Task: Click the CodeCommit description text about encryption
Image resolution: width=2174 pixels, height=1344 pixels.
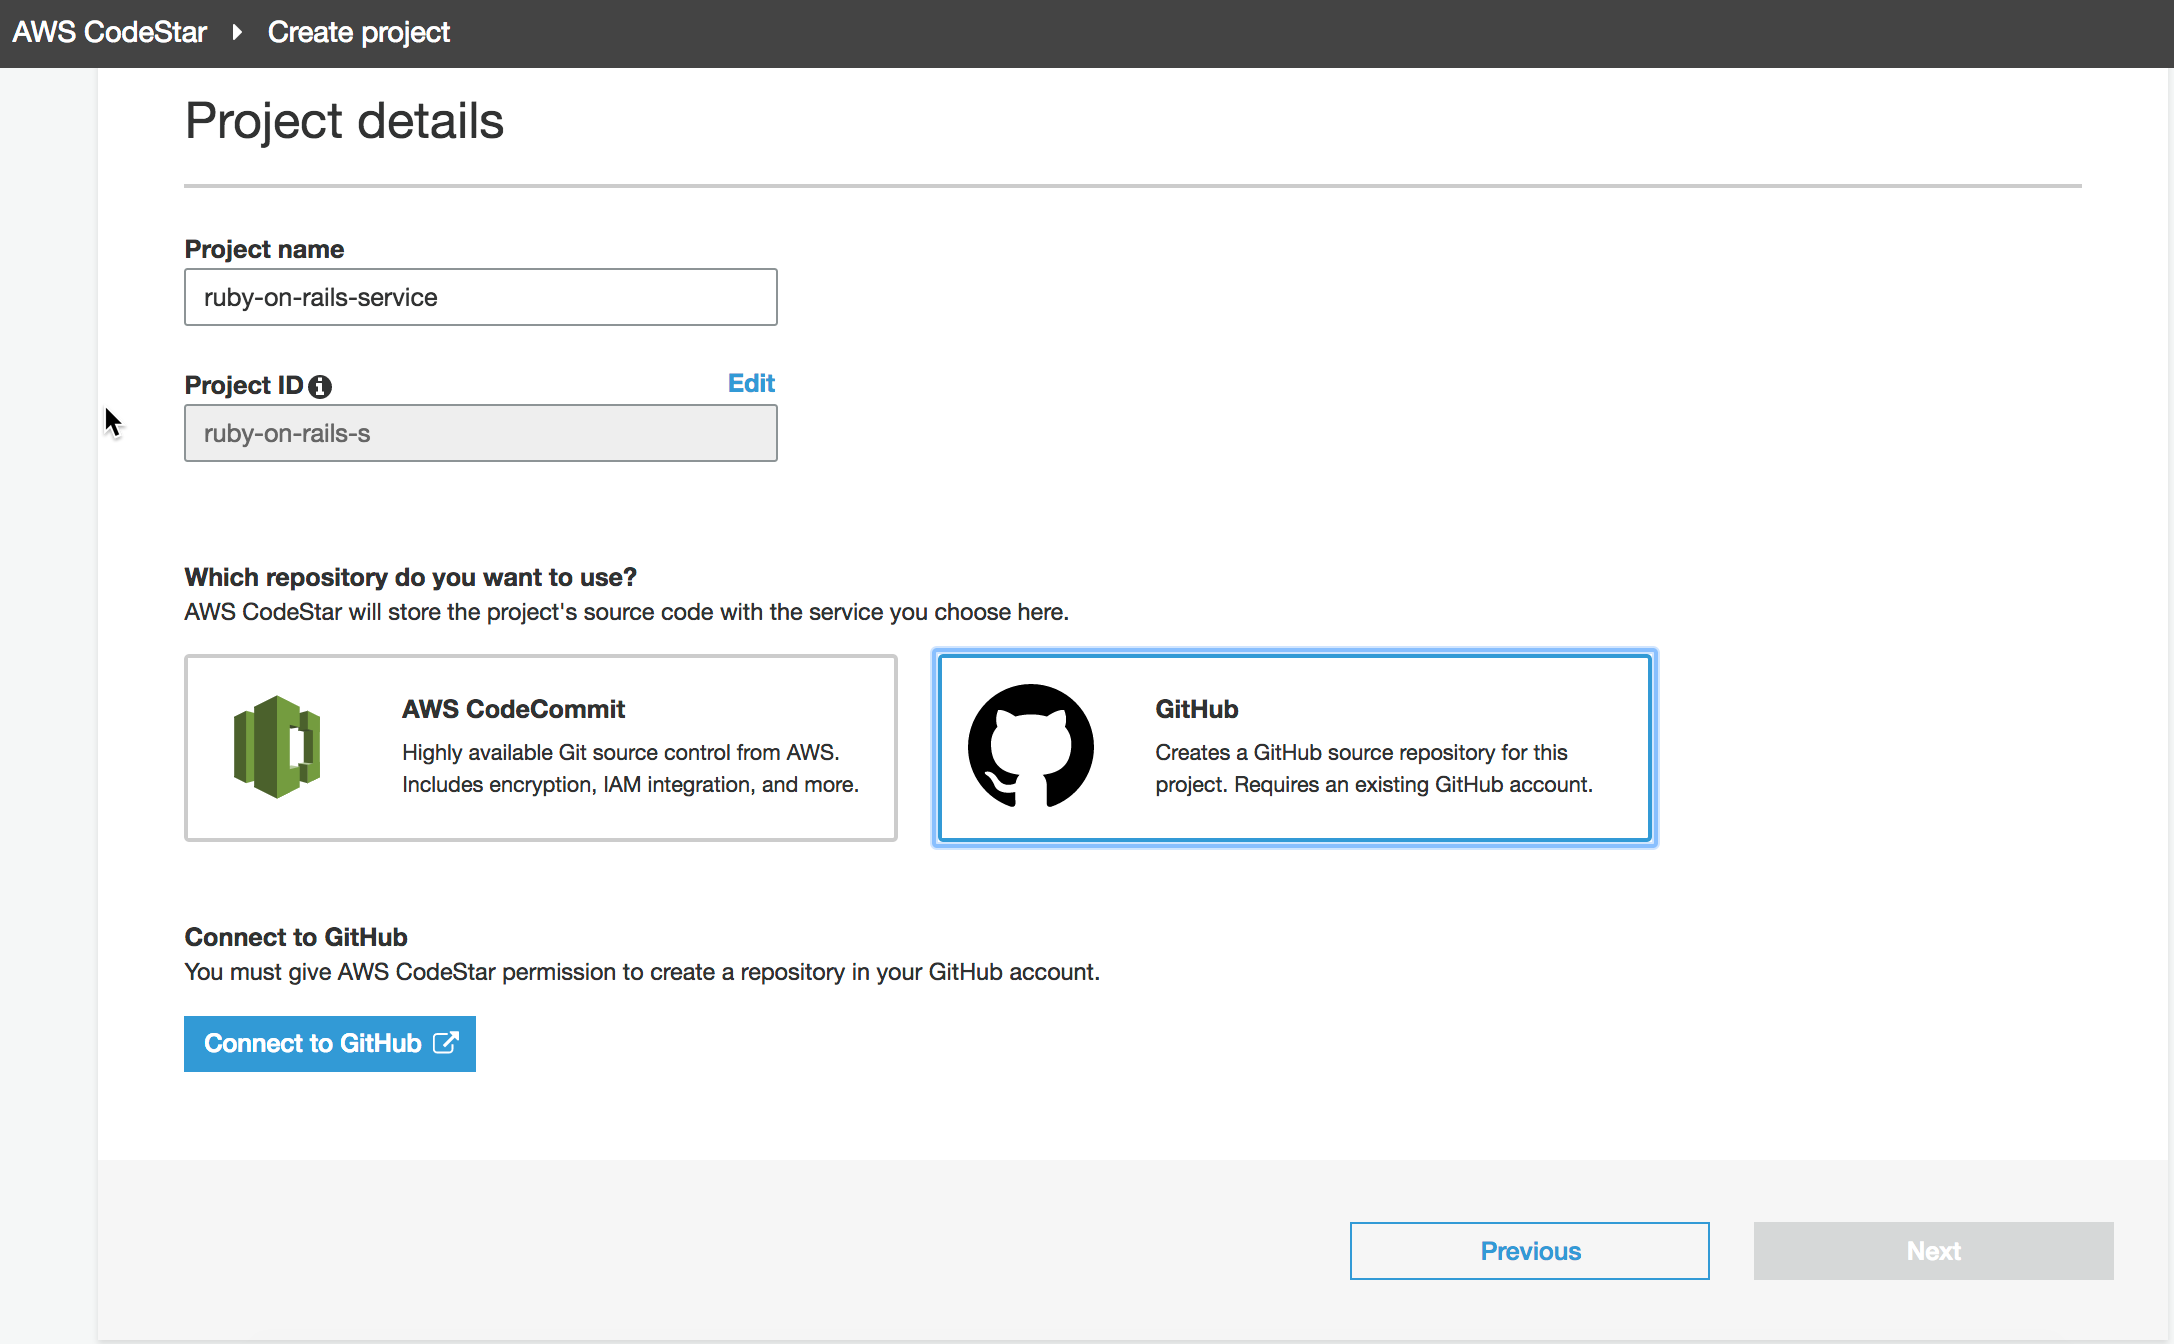Action: [630, 785]
